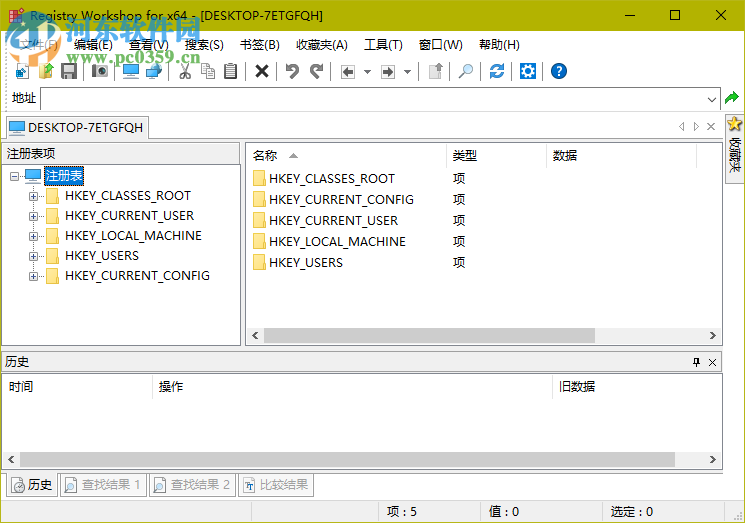Expand HKEY_USERS in the tree
The width and height of the screenshot is (745, 523).
point(33,256)
